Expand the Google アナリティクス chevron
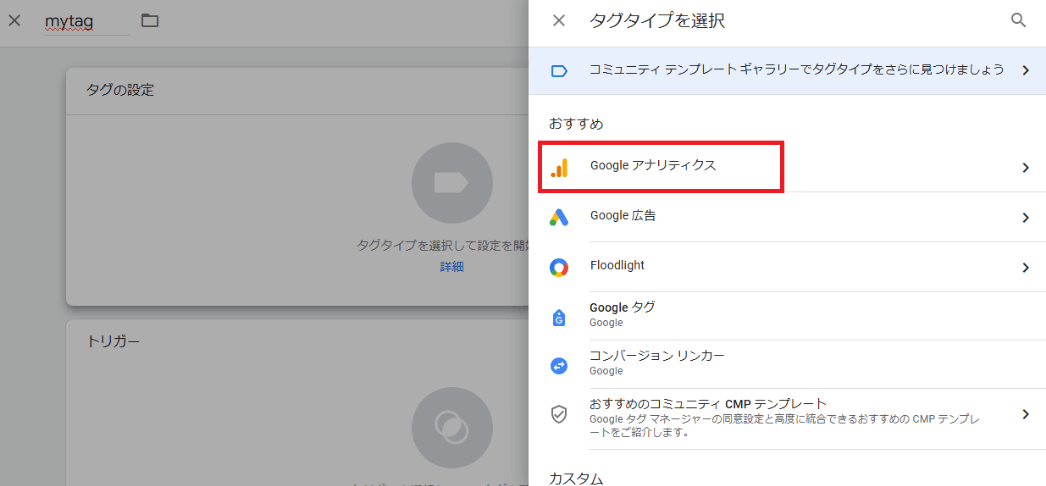 [x=1026, y=168]
